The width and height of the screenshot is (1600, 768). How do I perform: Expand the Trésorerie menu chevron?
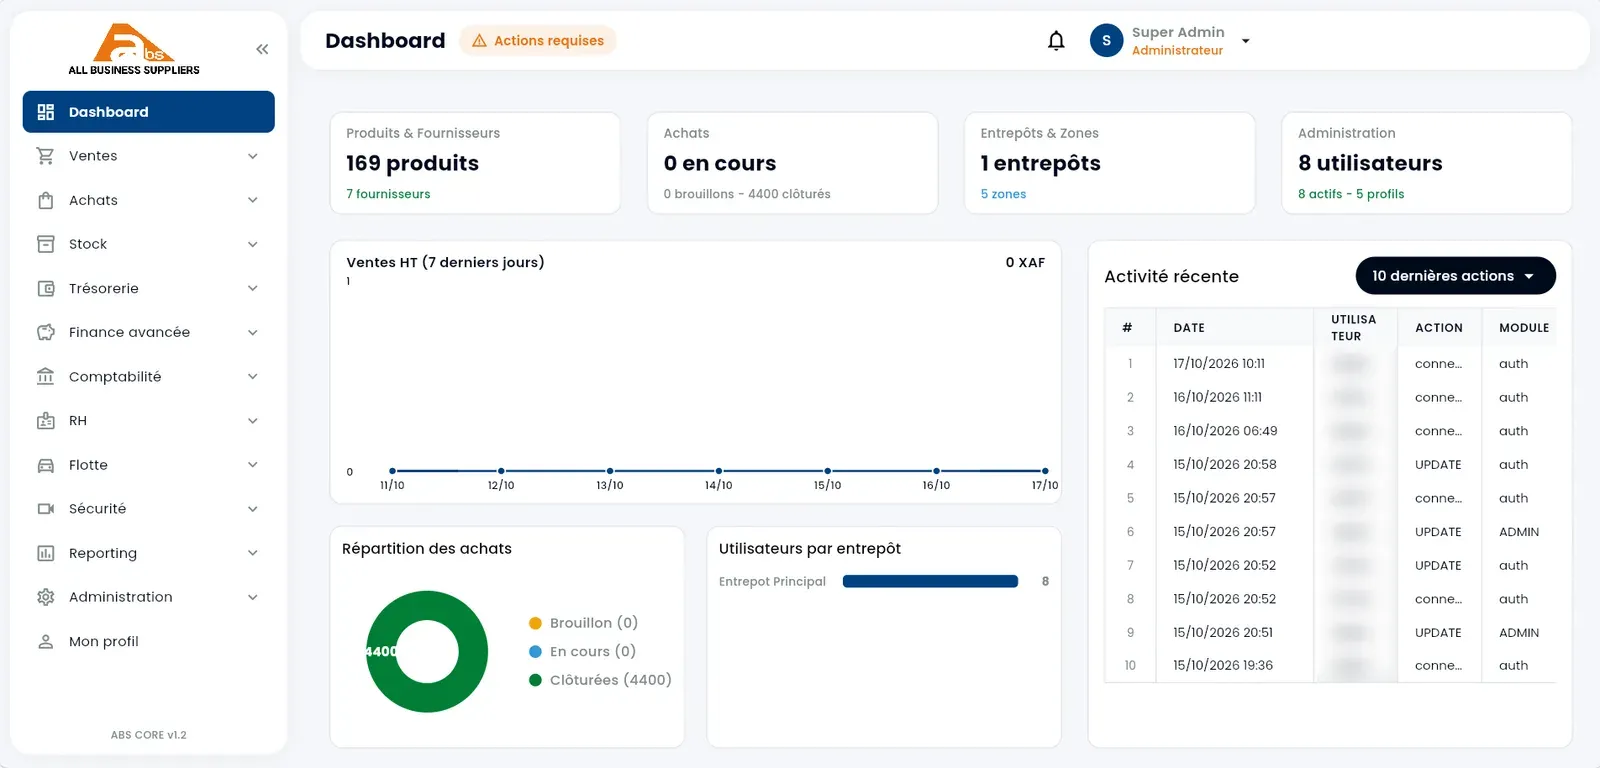253,288
